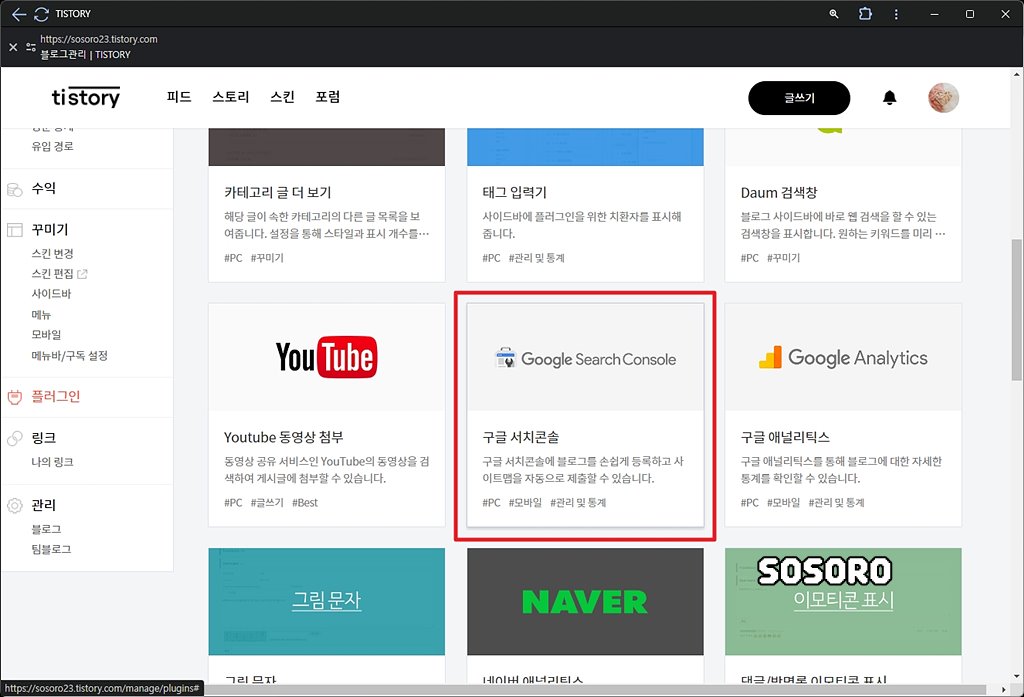Open 메뉴바/구독 설정 in the sidebar
Screen dimensions: 1024x697
(x=70, y=355)
